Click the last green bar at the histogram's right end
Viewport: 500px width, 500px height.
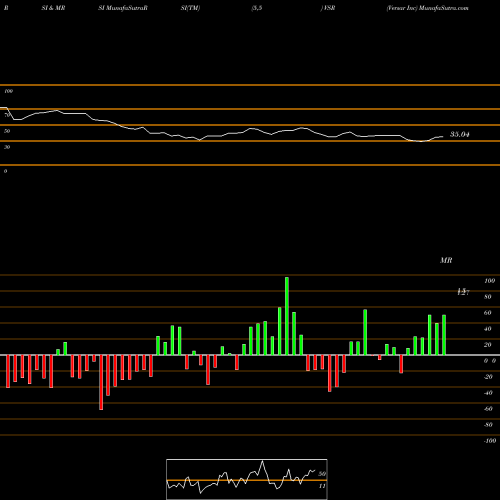(444, 335)
